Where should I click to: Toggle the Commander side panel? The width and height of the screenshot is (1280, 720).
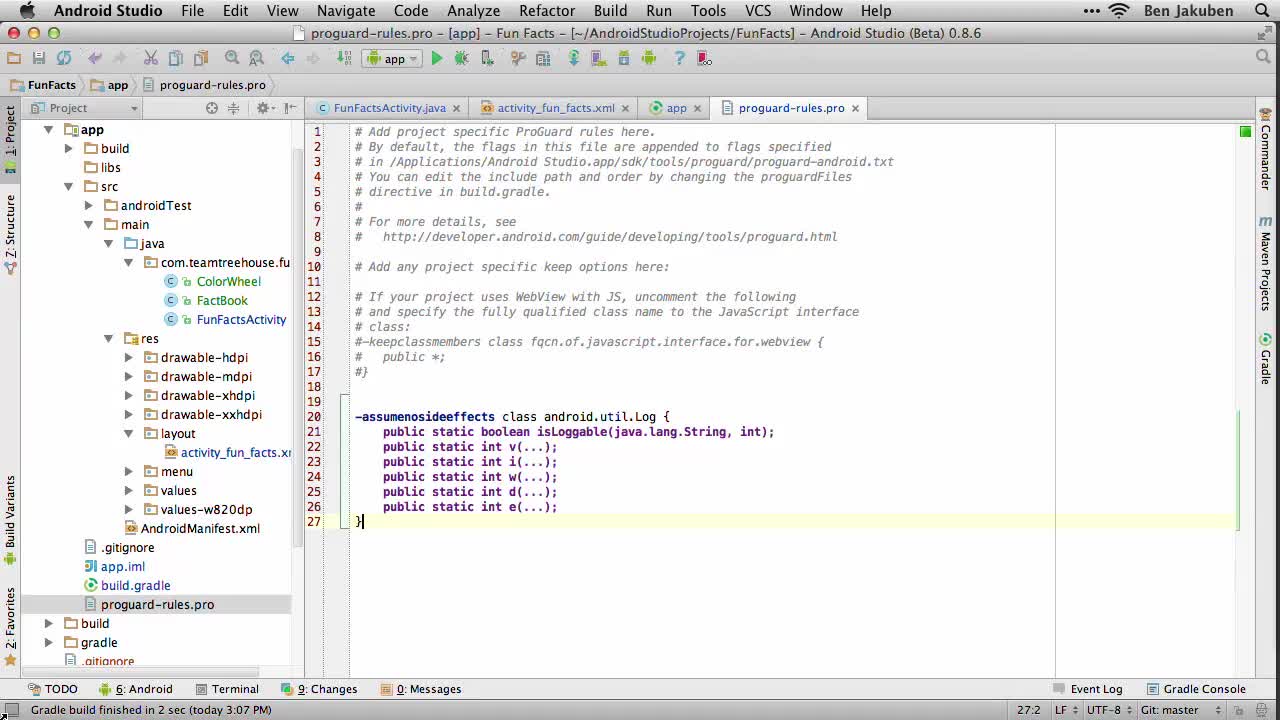point(1265,151)
